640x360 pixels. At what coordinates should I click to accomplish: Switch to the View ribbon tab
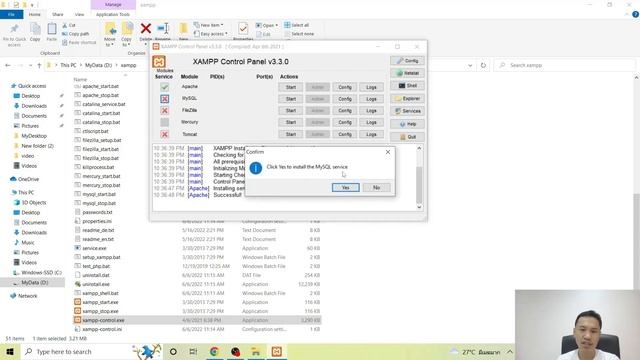(79, 14)
